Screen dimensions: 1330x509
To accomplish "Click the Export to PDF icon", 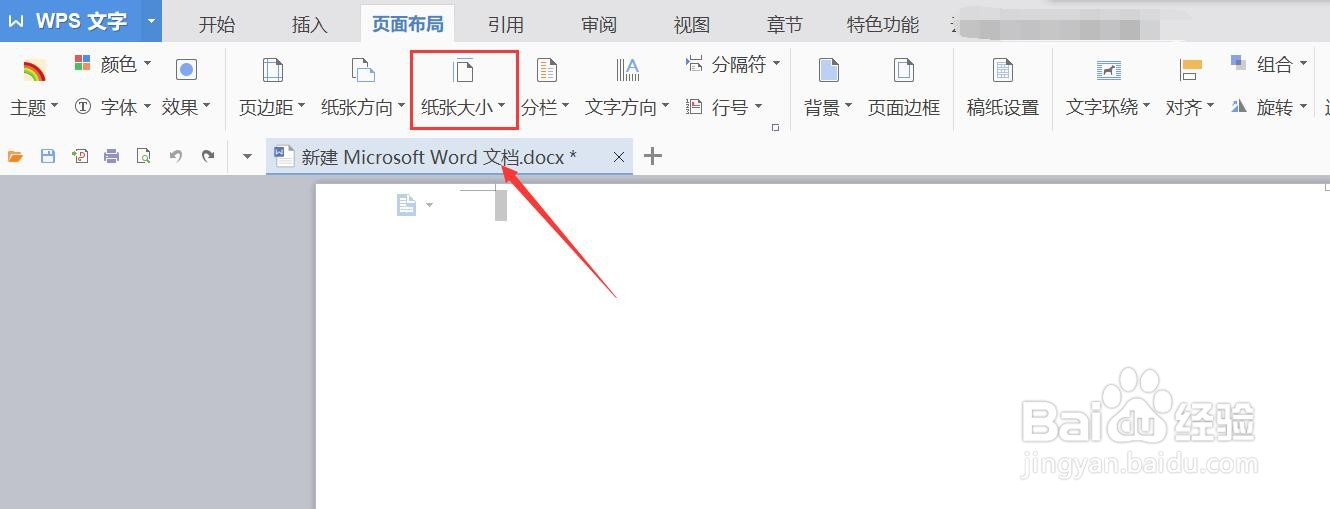I will click(79, 156).
